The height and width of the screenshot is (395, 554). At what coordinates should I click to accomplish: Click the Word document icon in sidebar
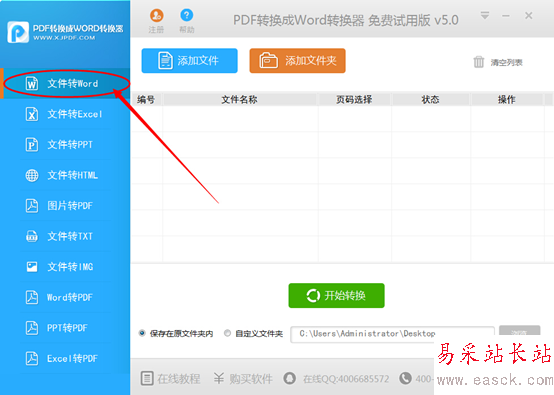click(x=32, y=84)
